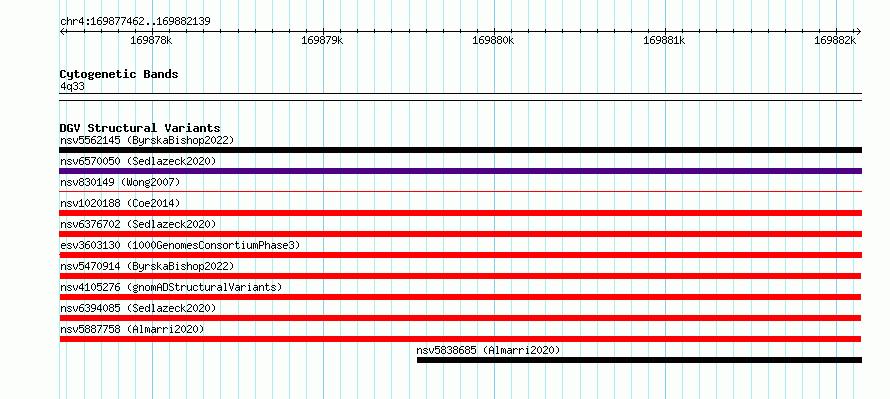Click the red nsv5887758 variant bar
The width and height of the screenshot is (890, 399).
coord(460,339)
